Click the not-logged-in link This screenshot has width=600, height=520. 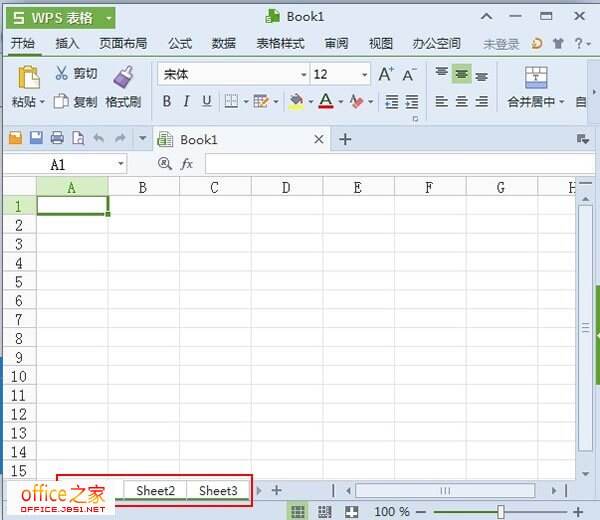[501, 44]
